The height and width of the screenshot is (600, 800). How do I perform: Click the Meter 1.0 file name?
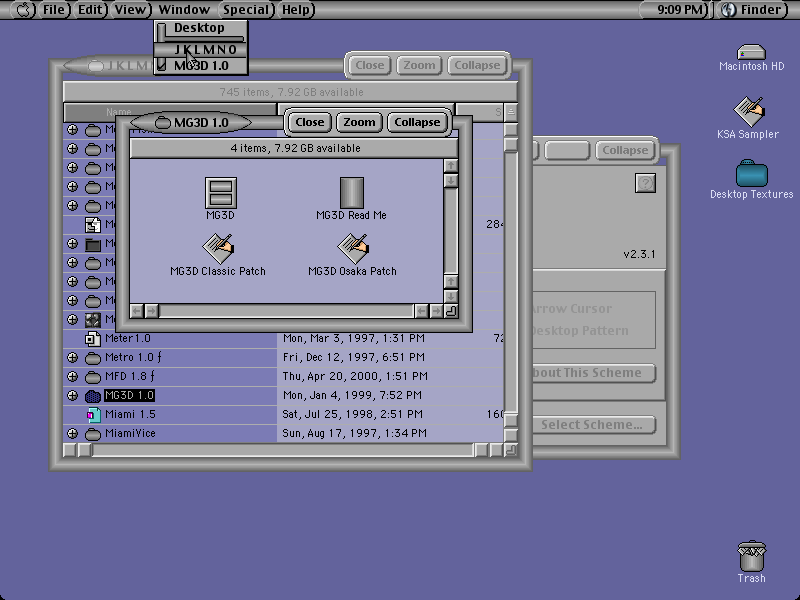tap(128, 338)
